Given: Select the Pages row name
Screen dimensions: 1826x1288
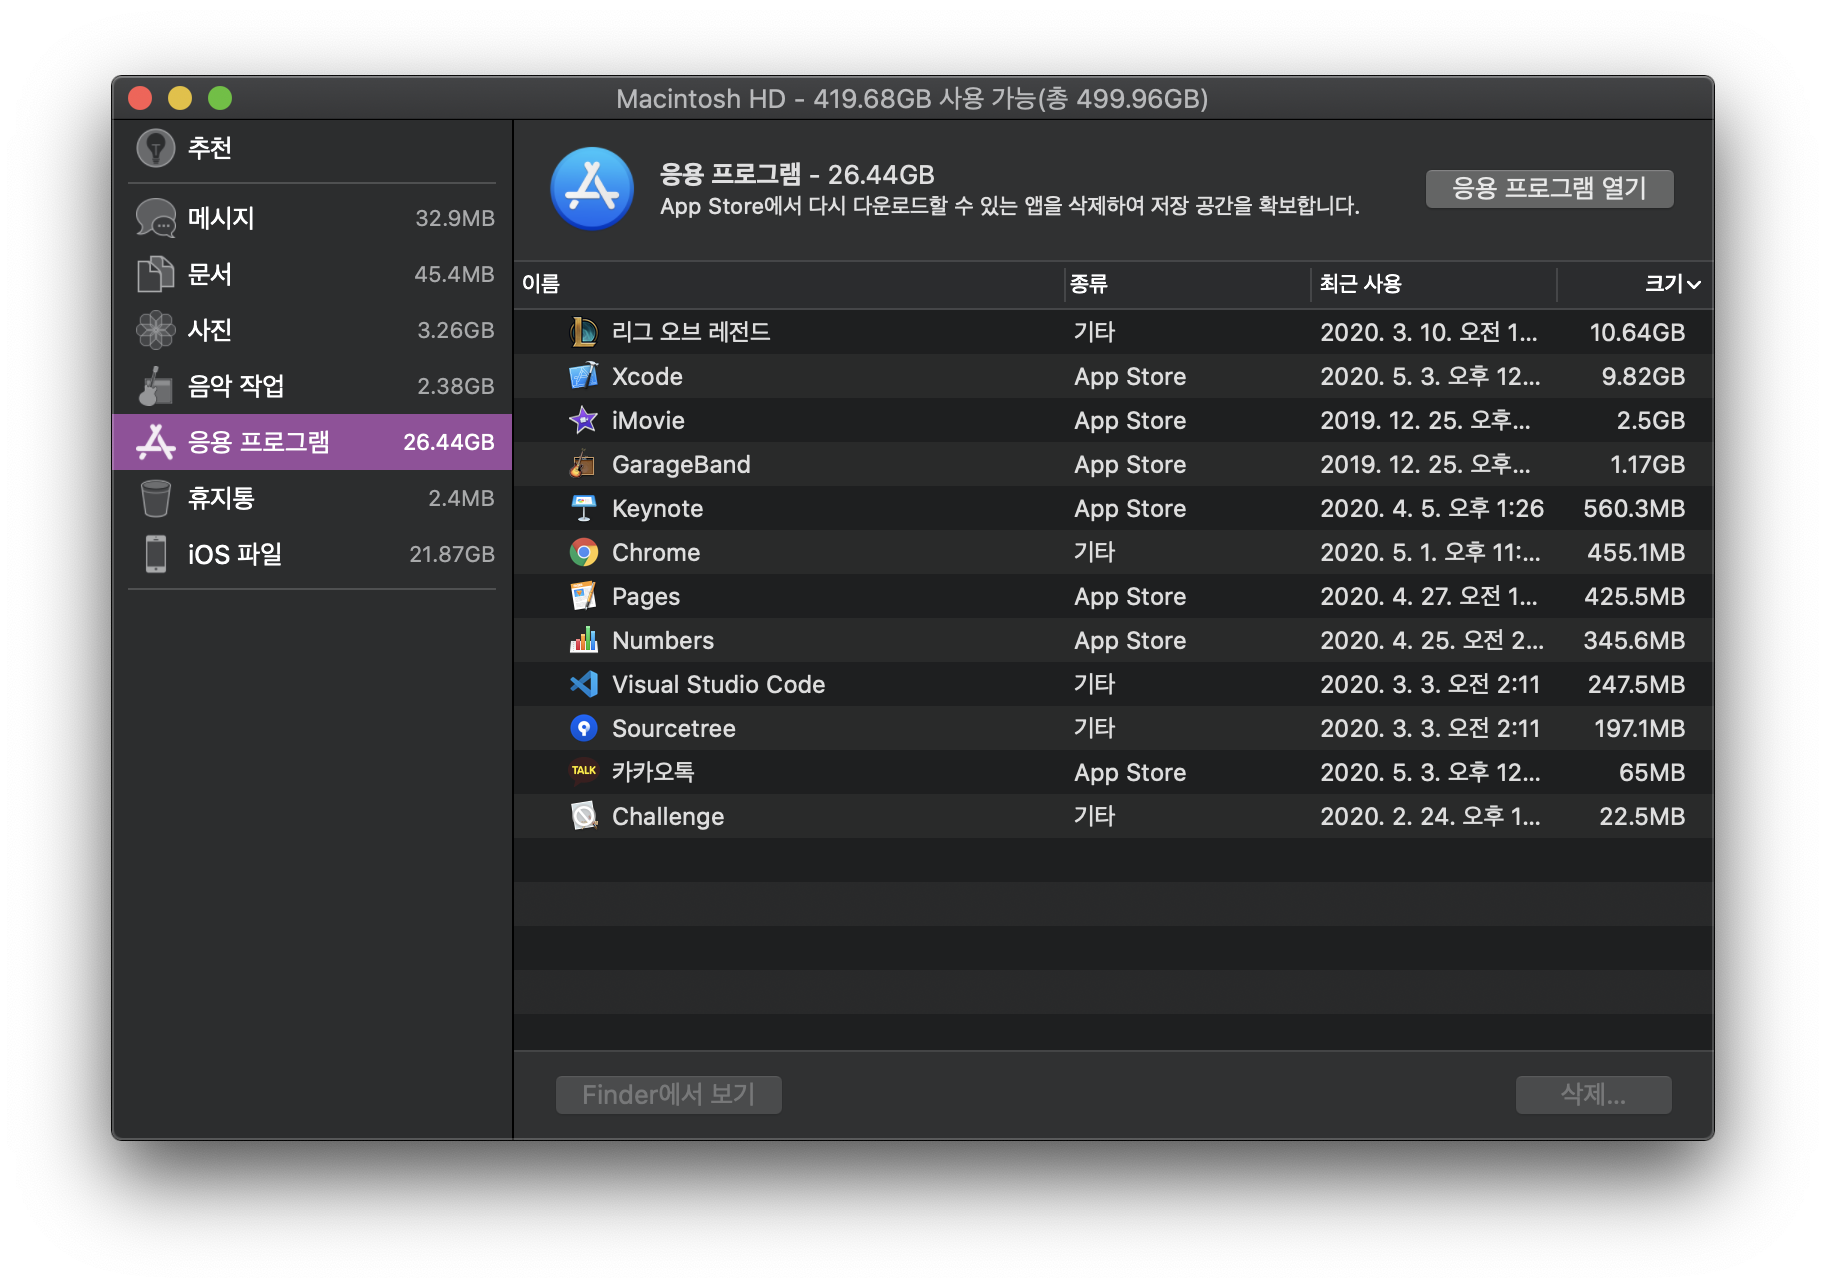Looking at the screenshot, I should point(646,596).
